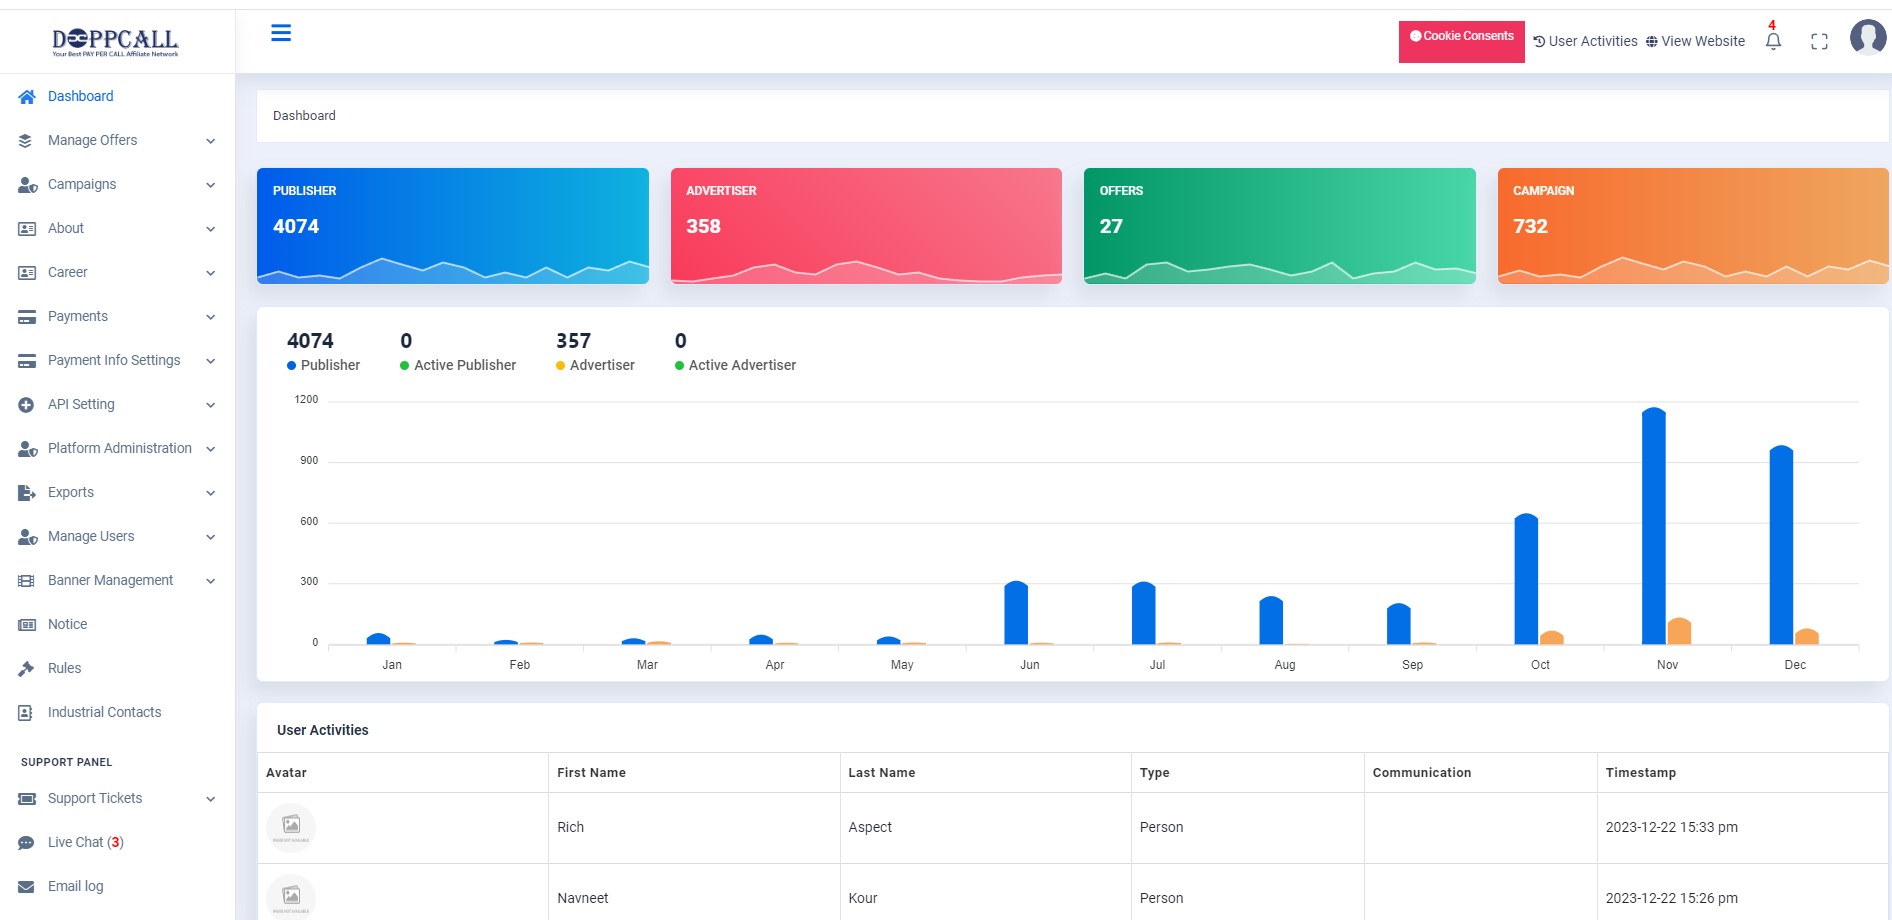Click the Email log envelope icon
The height and width of the screenshot is (920, 1892).
pos(26,887)
